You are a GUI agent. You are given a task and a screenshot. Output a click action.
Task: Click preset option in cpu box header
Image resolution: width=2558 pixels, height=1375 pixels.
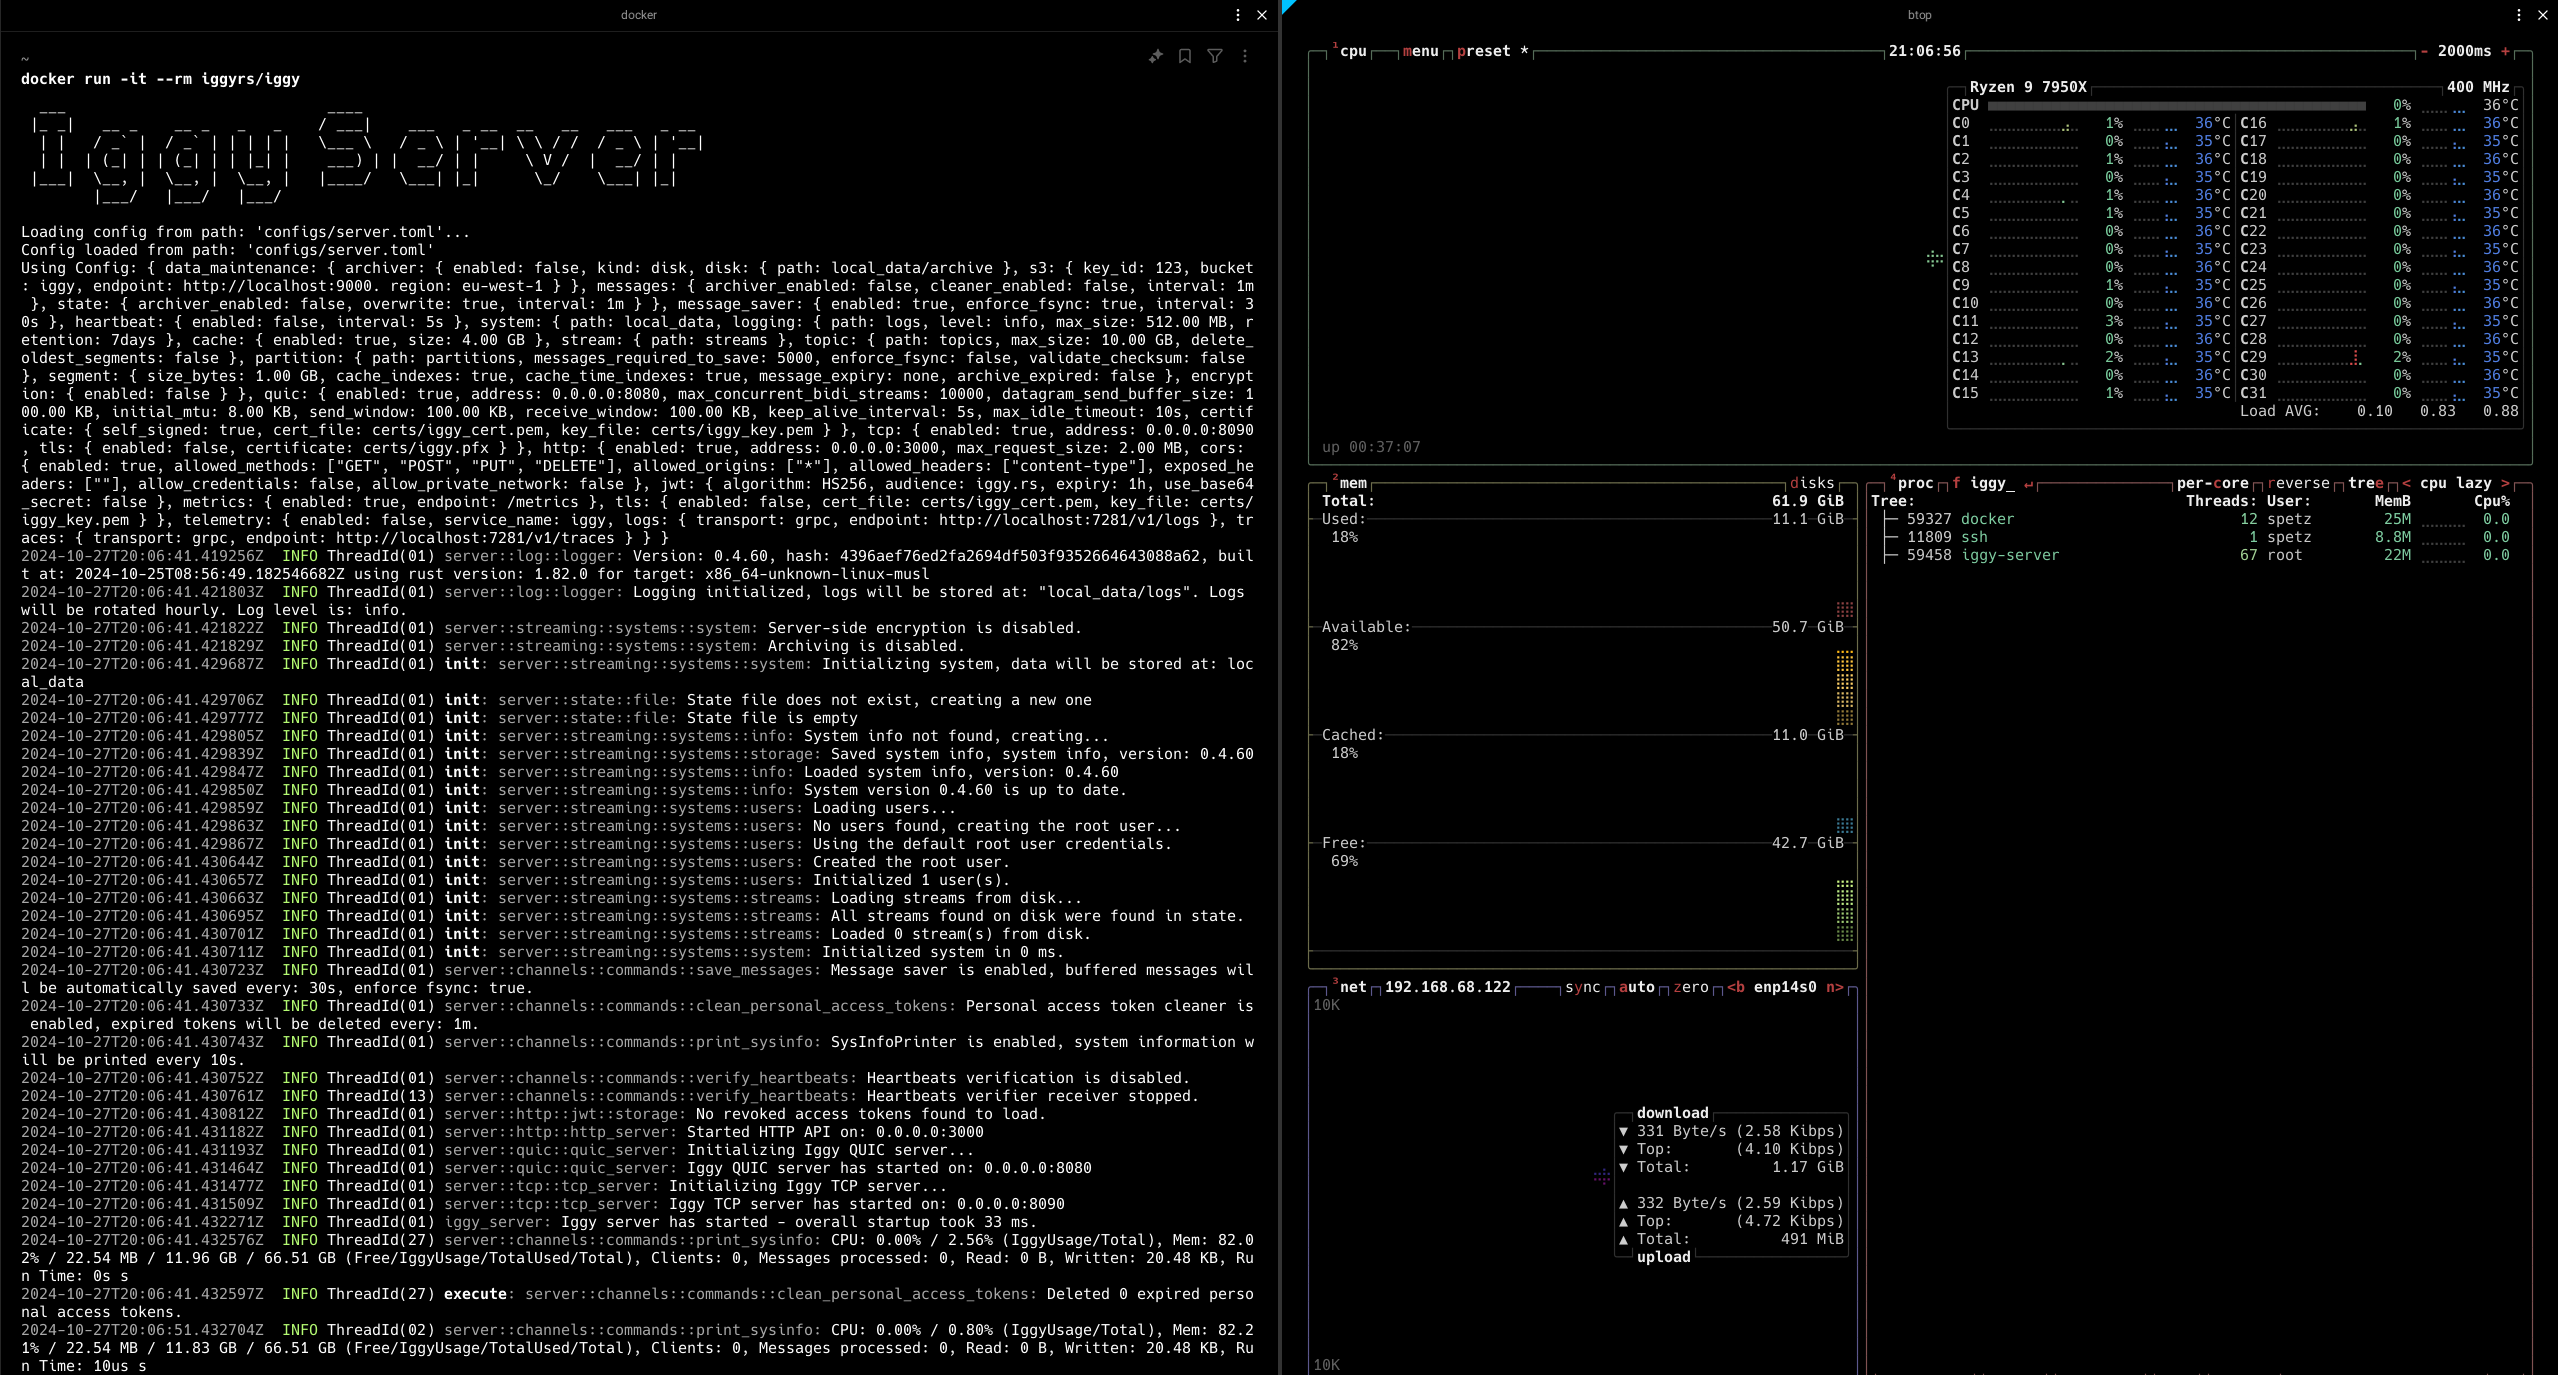(x=1483, y=51)
